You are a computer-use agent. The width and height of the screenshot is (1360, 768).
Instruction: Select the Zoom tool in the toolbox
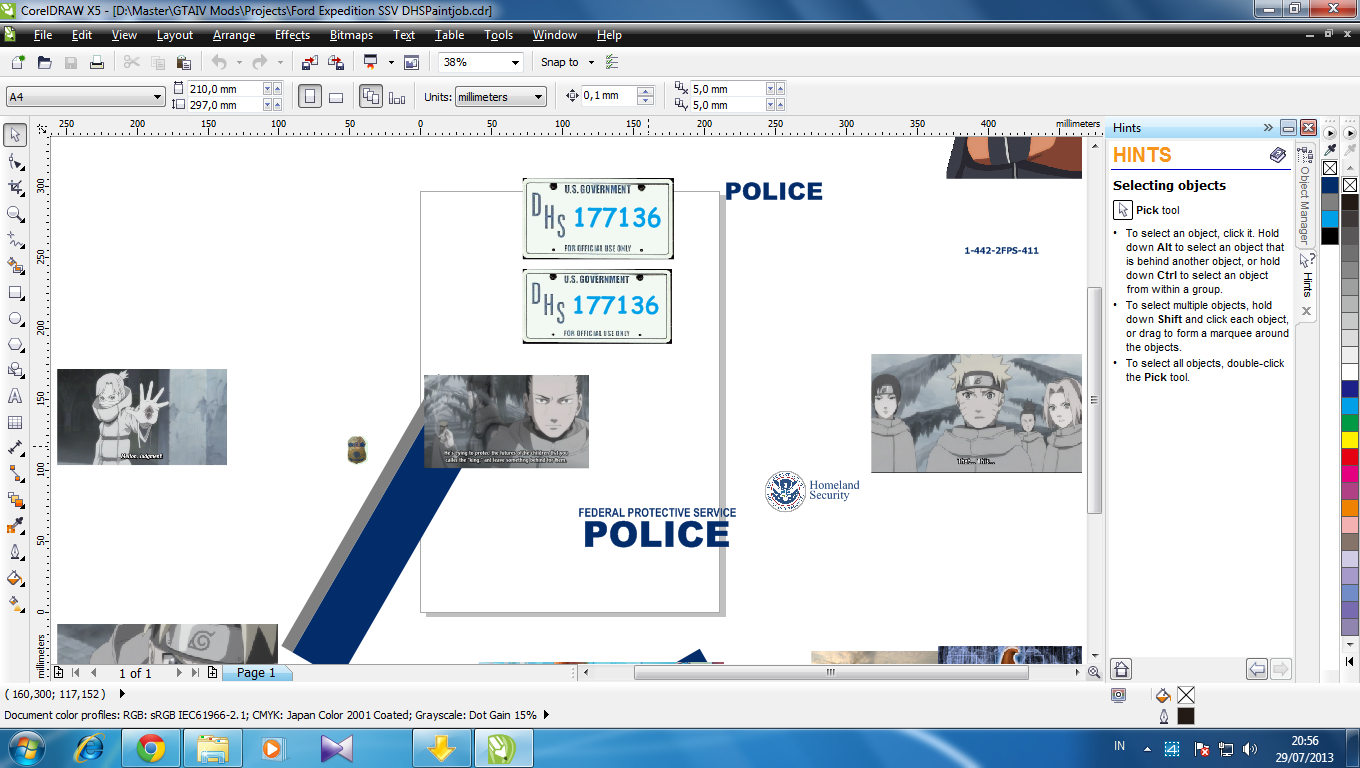coord(15,213)
